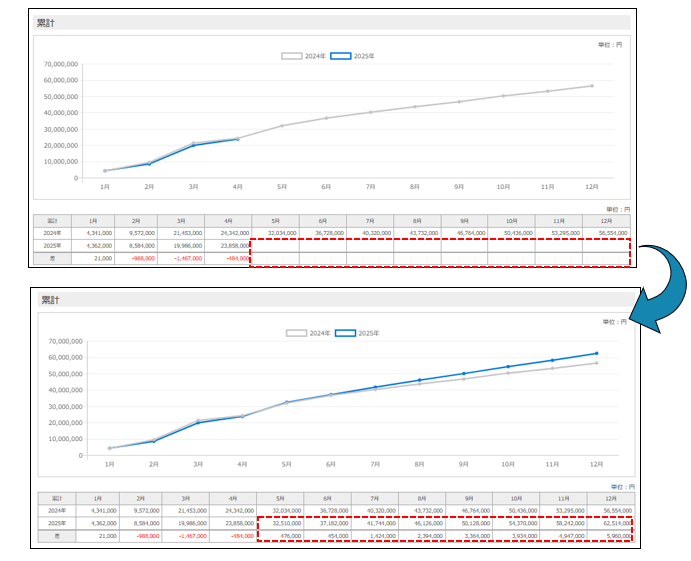Click the -988,000 red value in top table

(134, 258)
